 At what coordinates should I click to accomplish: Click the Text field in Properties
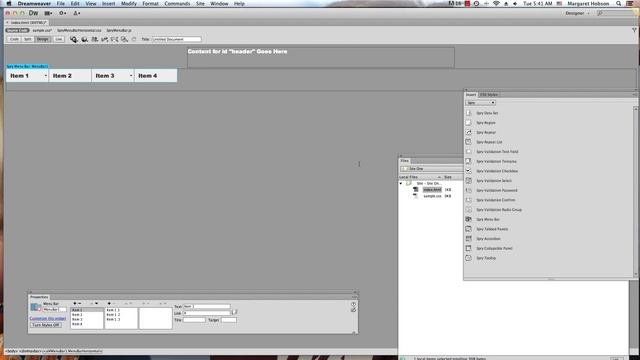(x=207, y=306)
